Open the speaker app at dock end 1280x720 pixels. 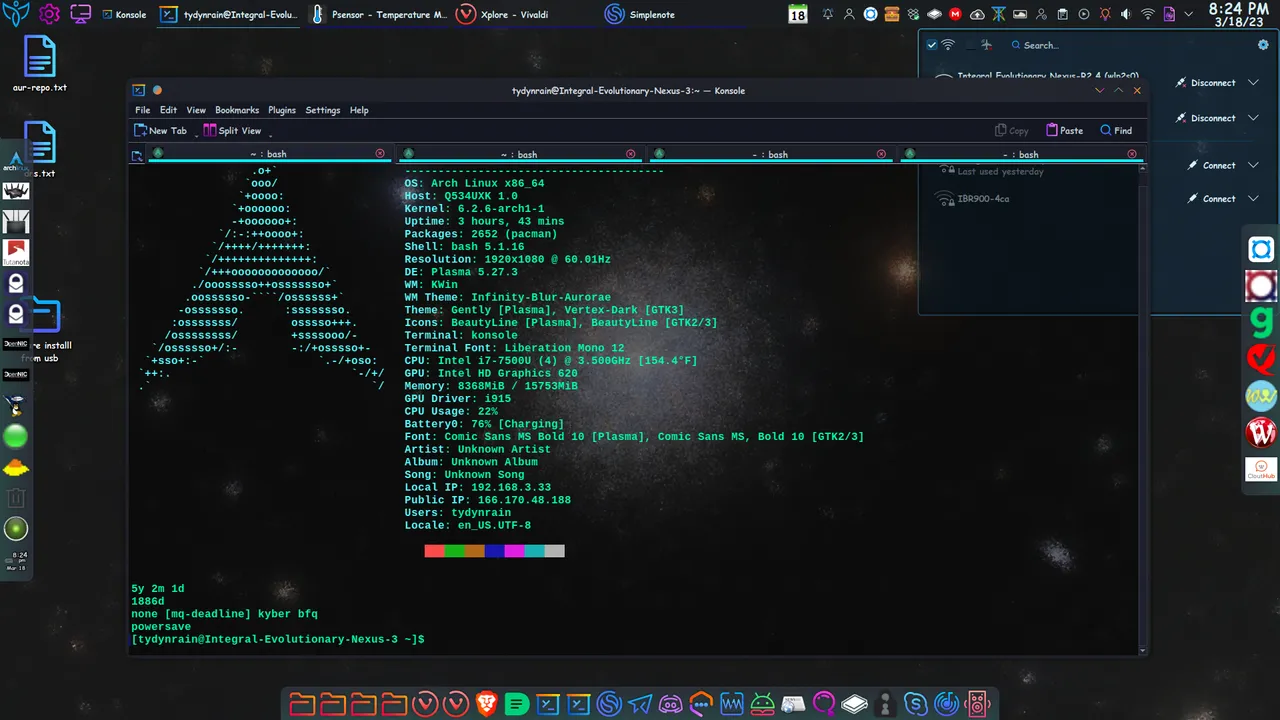pyautogui.click(x=977, y=704)
